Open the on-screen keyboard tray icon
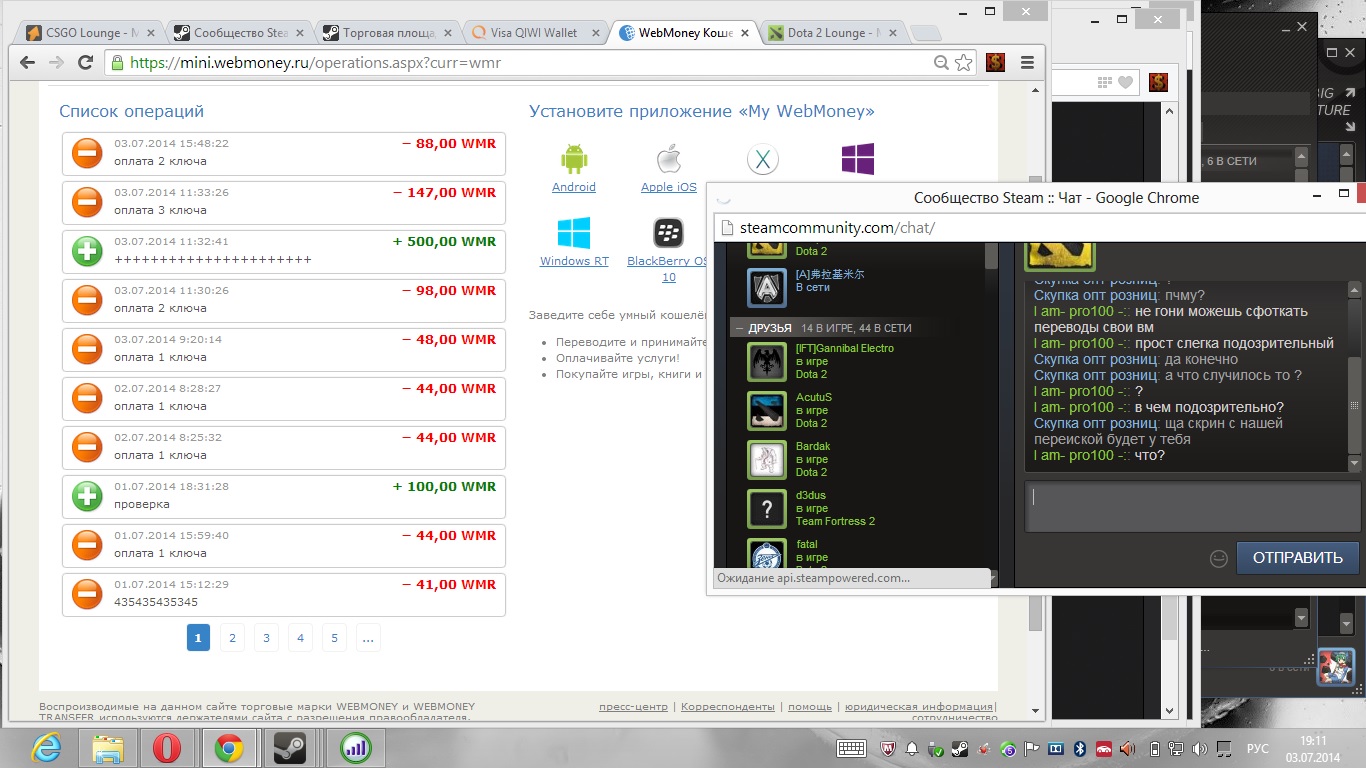Viewport: 1366px width, 768px height. (x=851, y=748)
